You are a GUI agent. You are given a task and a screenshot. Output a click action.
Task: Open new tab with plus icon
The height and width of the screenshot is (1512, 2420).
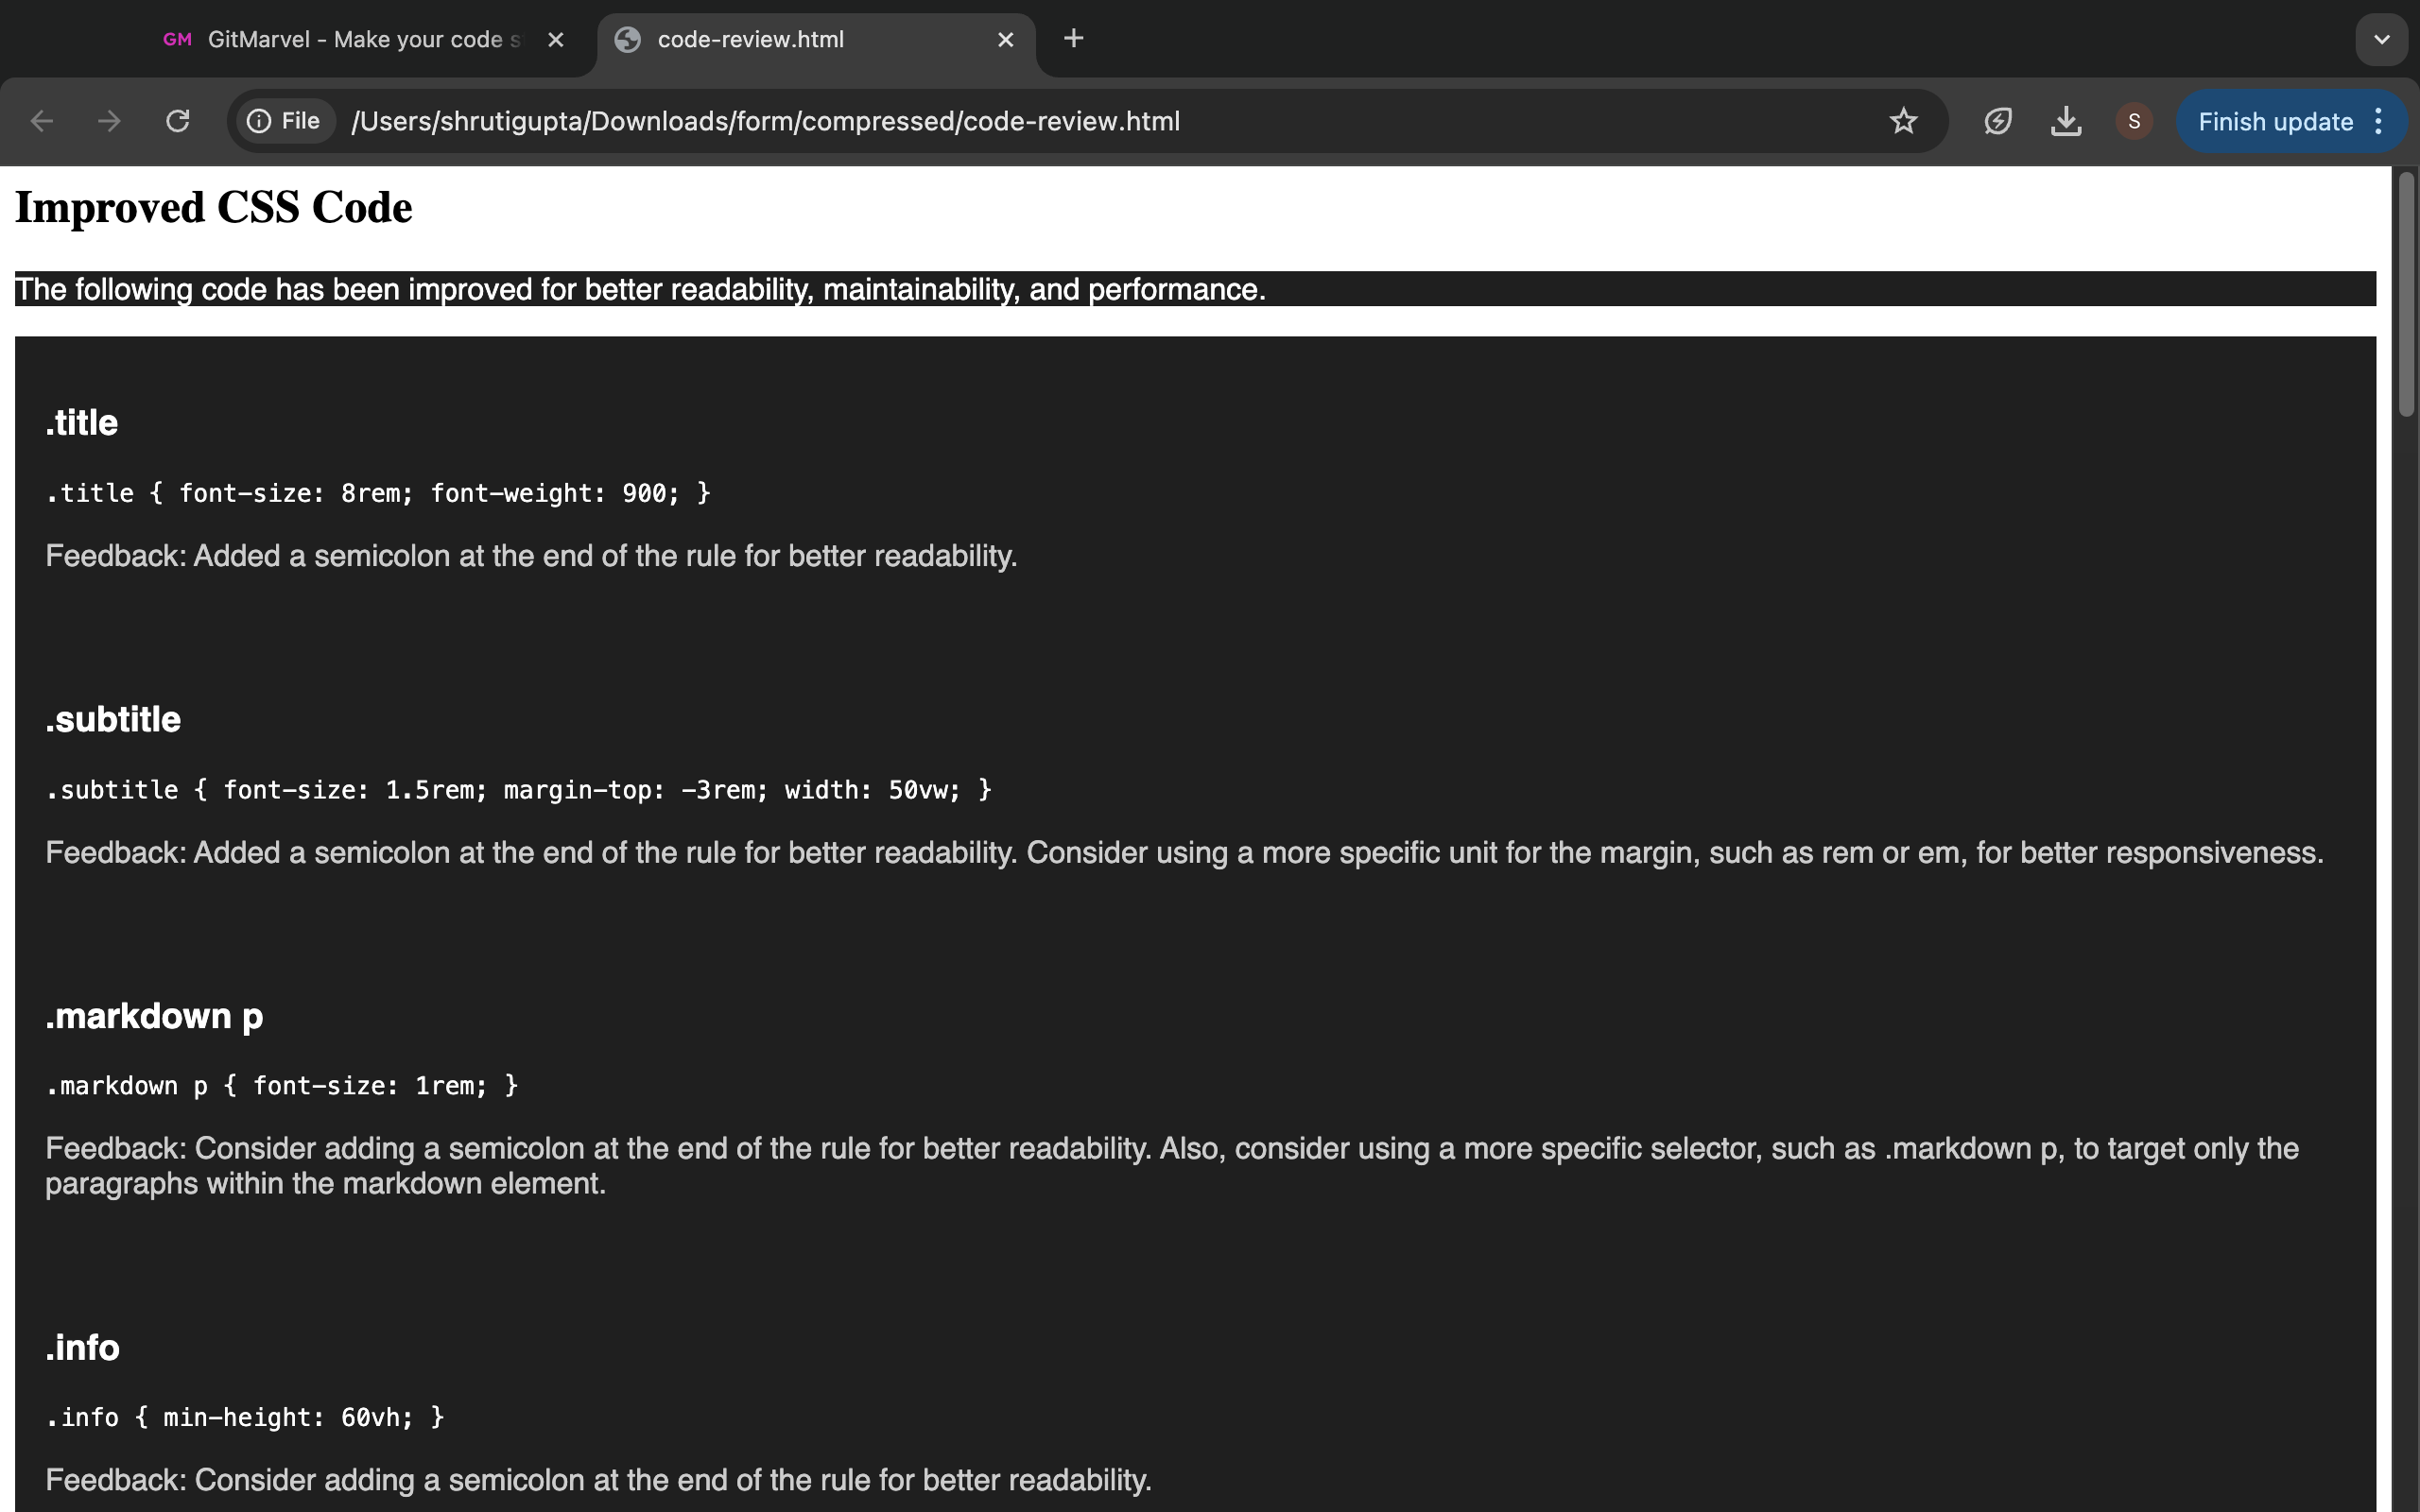click(x=1073, y=39)
